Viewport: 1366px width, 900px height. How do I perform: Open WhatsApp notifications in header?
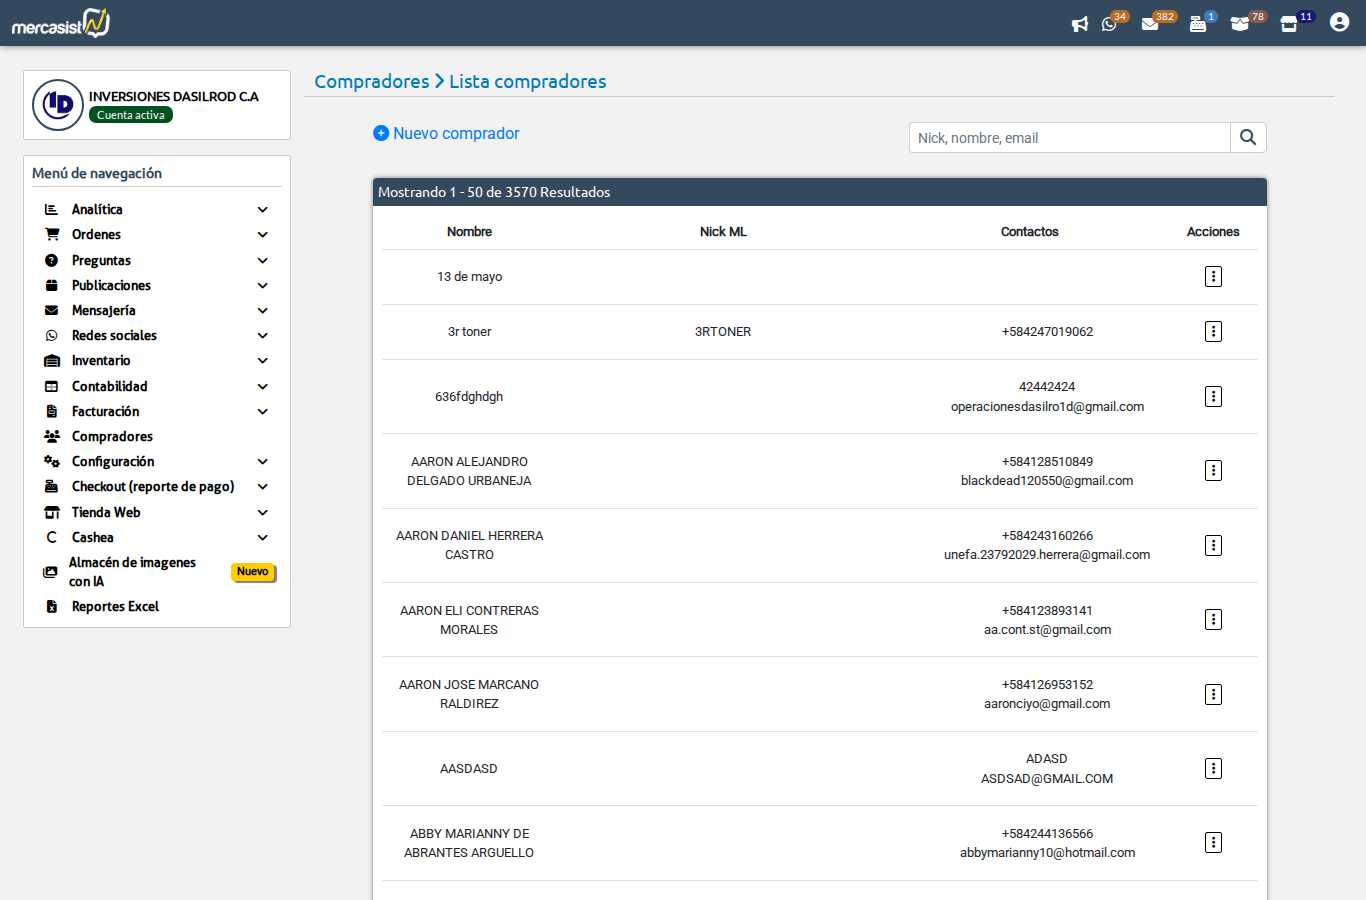pos(1109,24)
